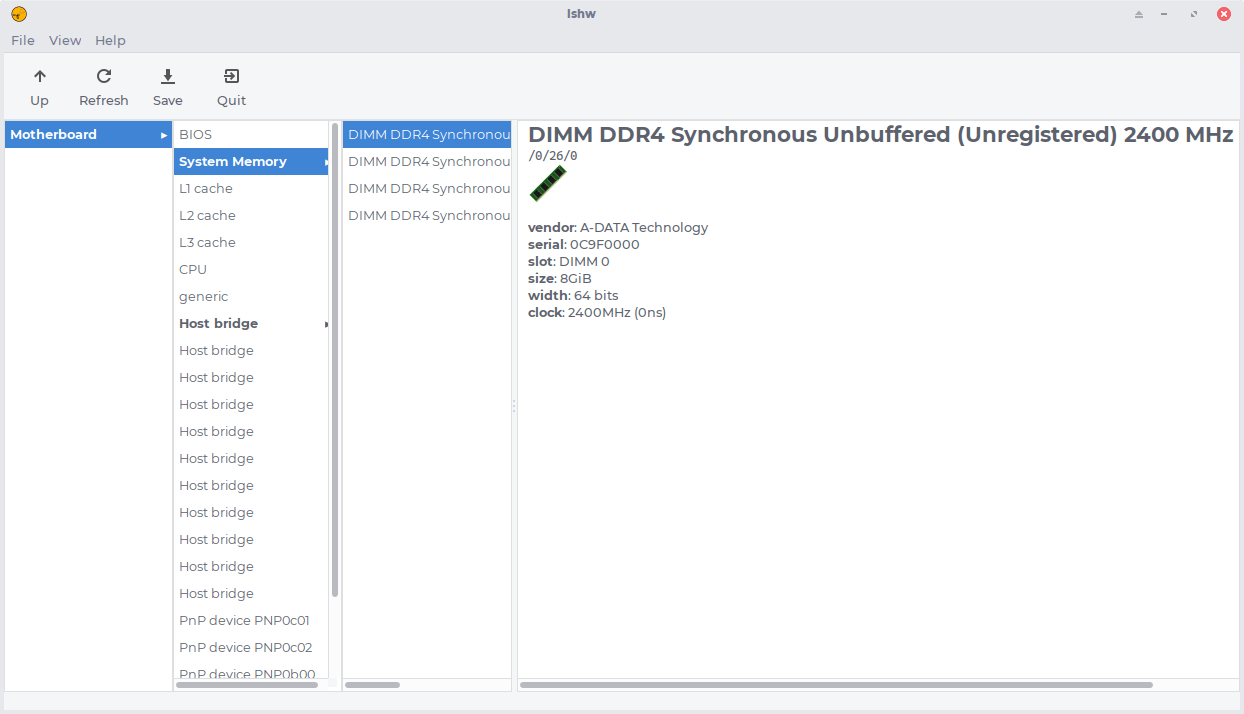1244x714 pixels.
Task: Select the CPU entry
Action: [x=251, y=269]
